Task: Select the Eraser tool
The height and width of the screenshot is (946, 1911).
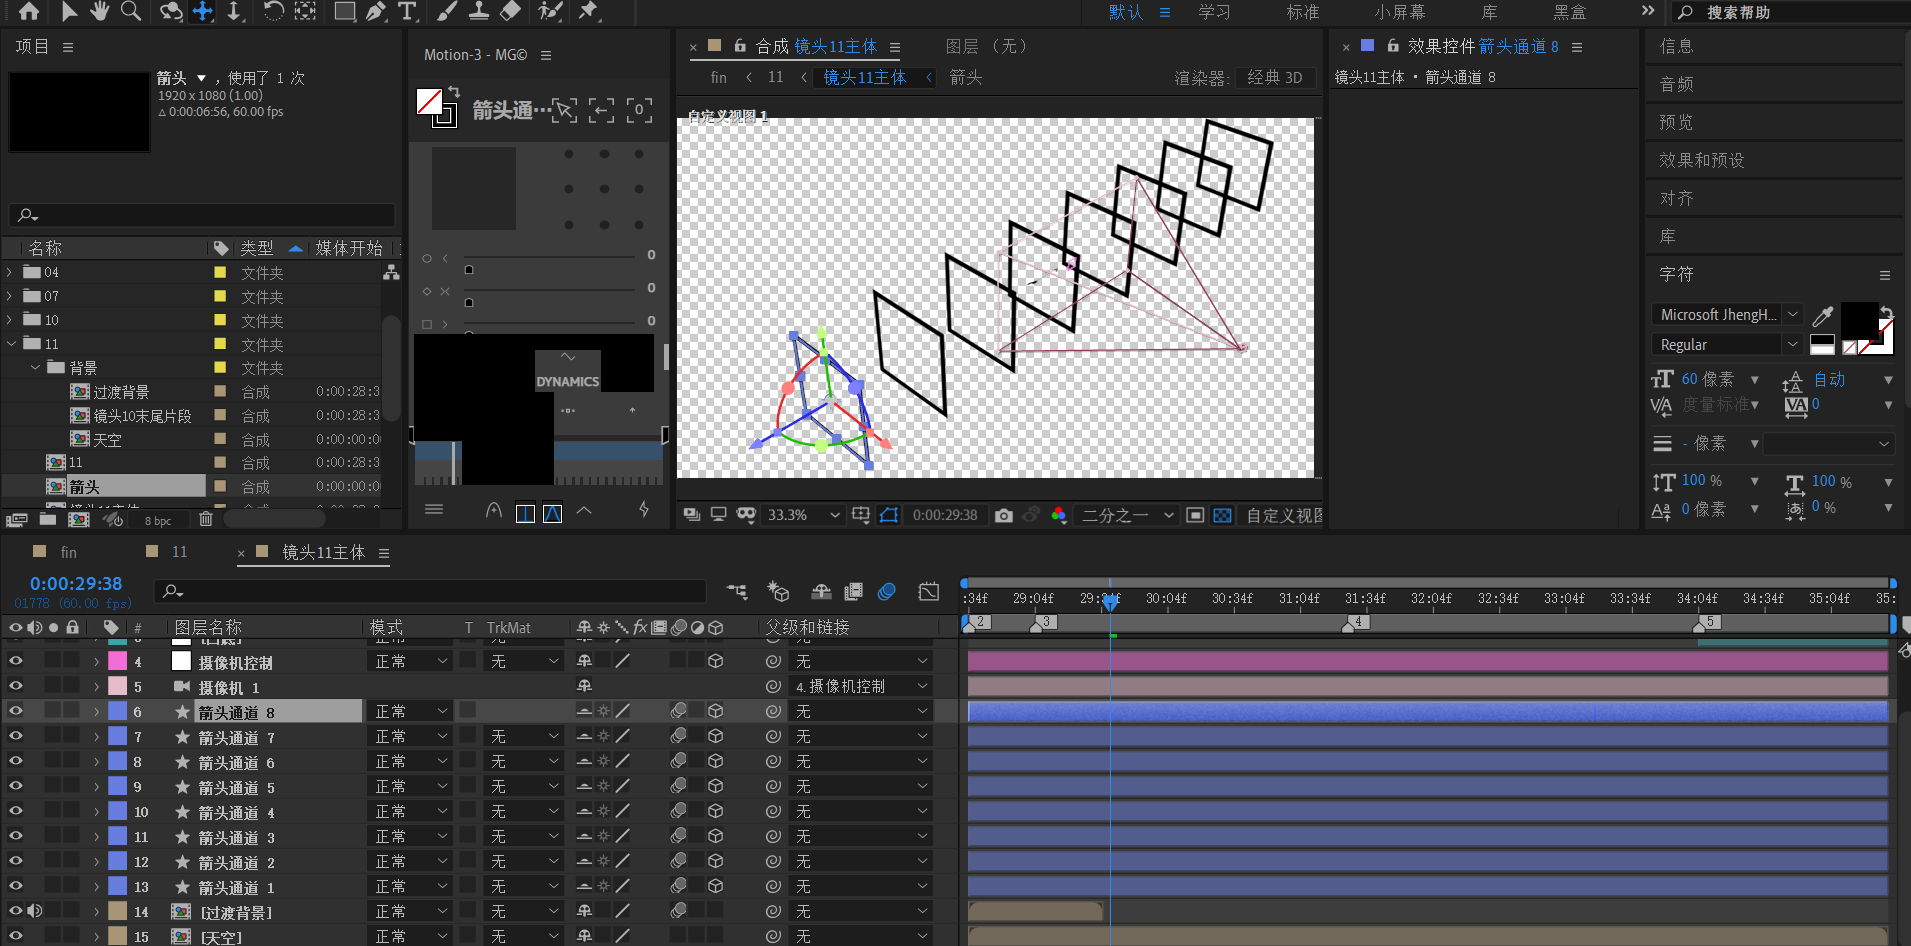Action: click(x=511, y=11)
